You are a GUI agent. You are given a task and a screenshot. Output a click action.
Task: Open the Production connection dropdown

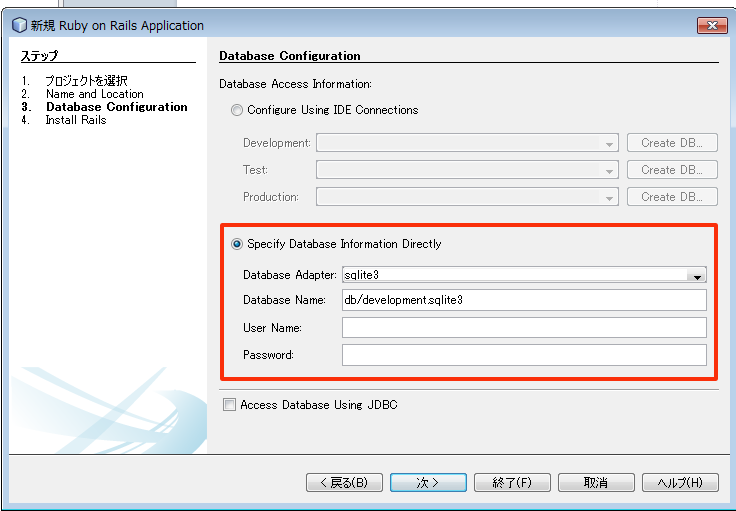point(467,197)
